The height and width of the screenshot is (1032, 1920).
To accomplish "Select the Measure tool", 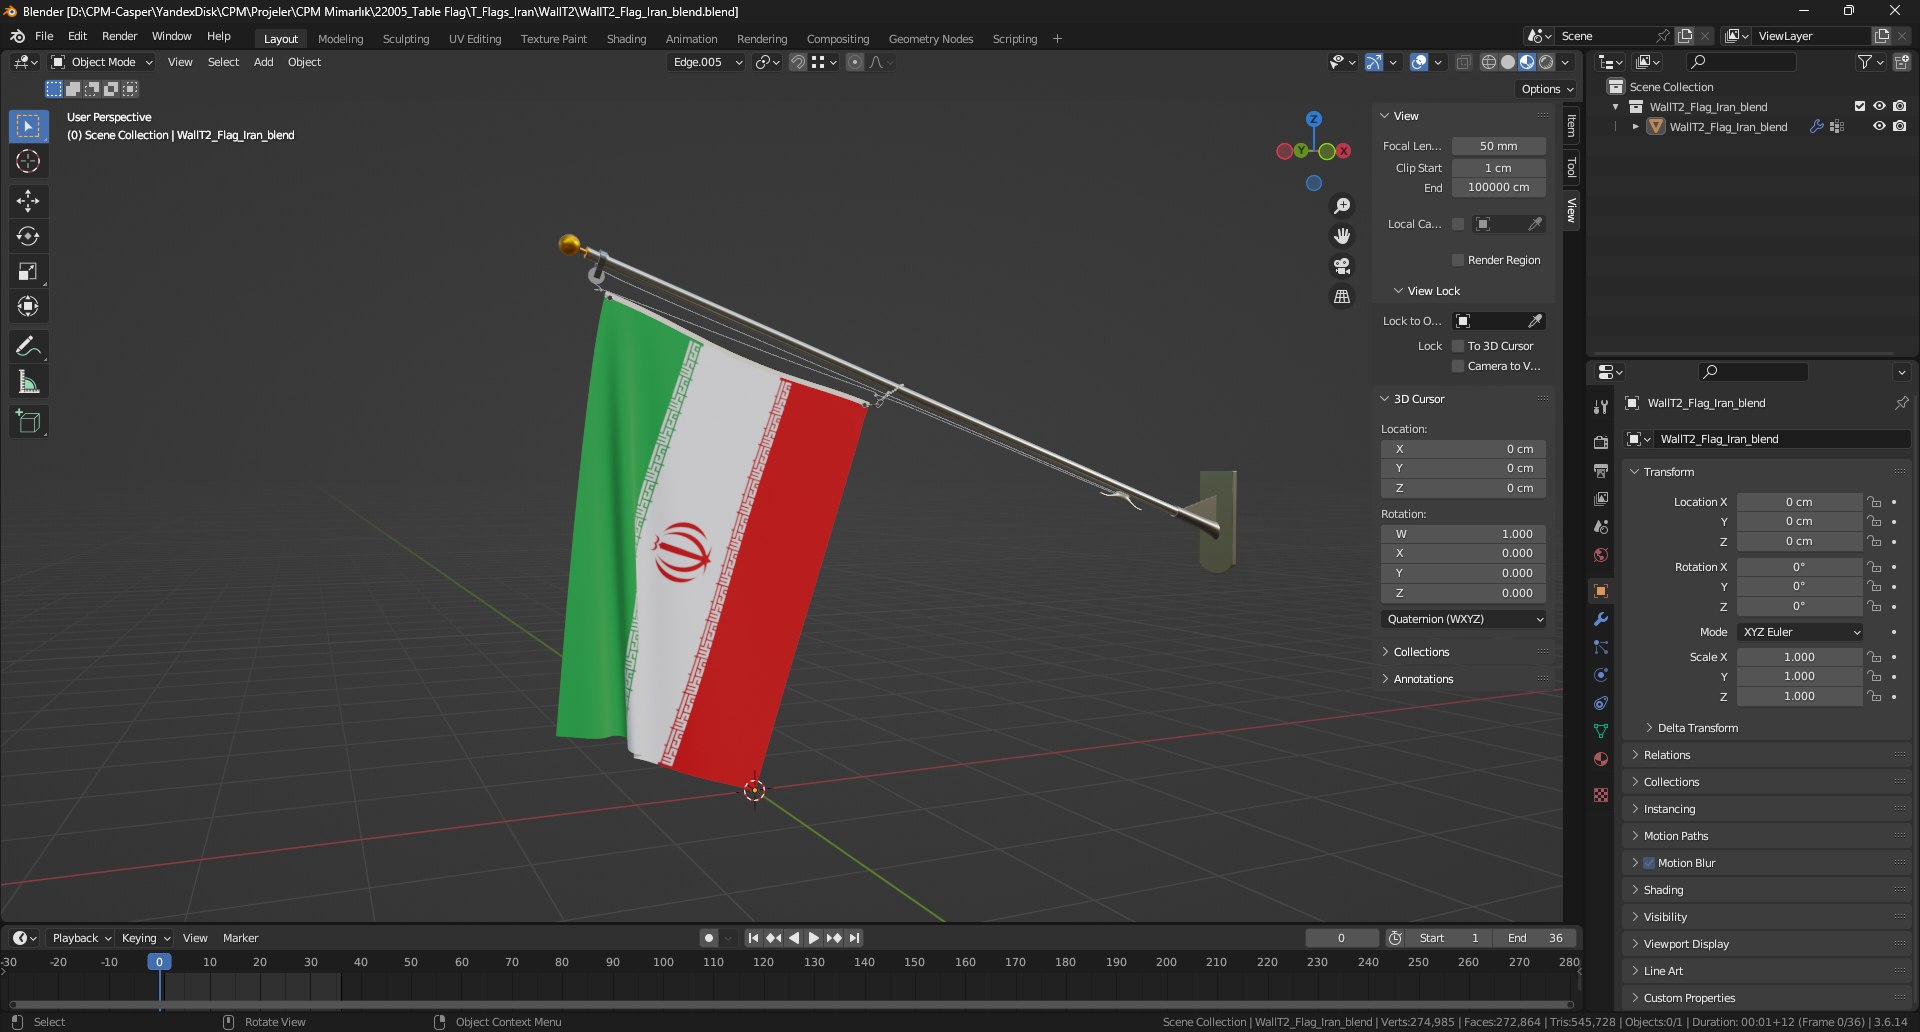I will [28, 382].
